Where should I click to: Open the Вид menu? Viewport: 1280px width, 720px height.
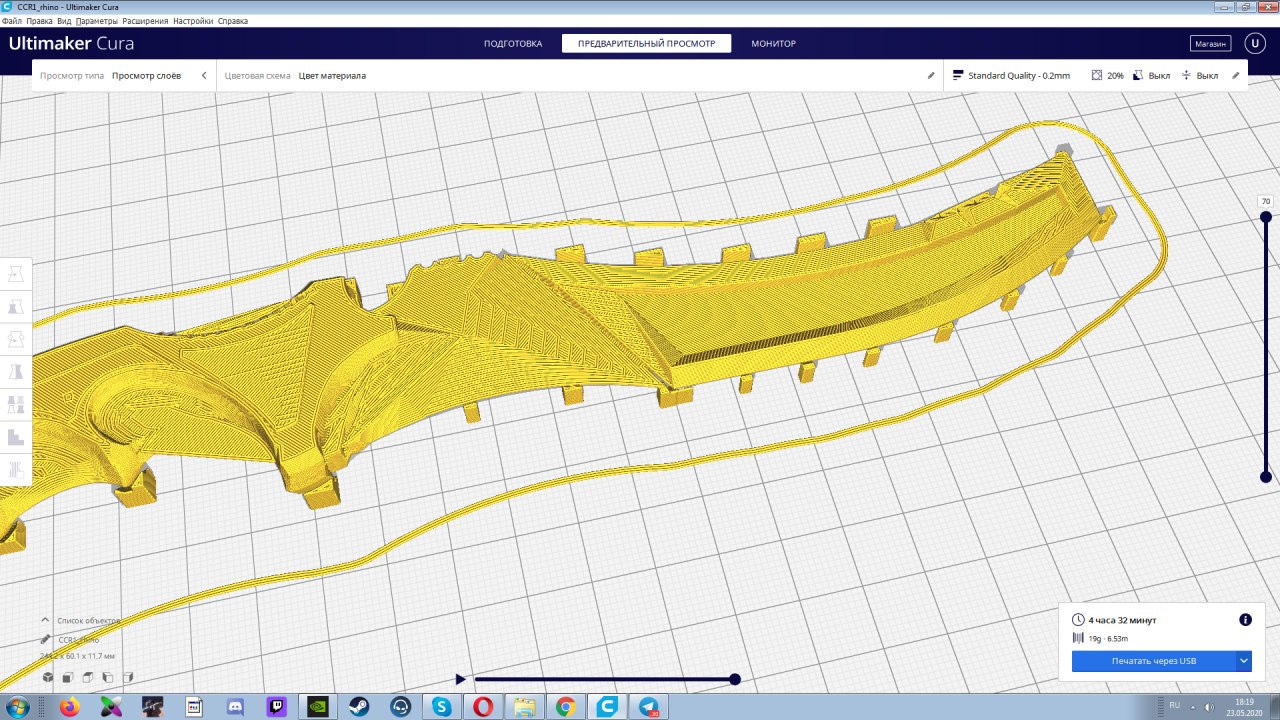pyautogui.click(x=64, y=20)
